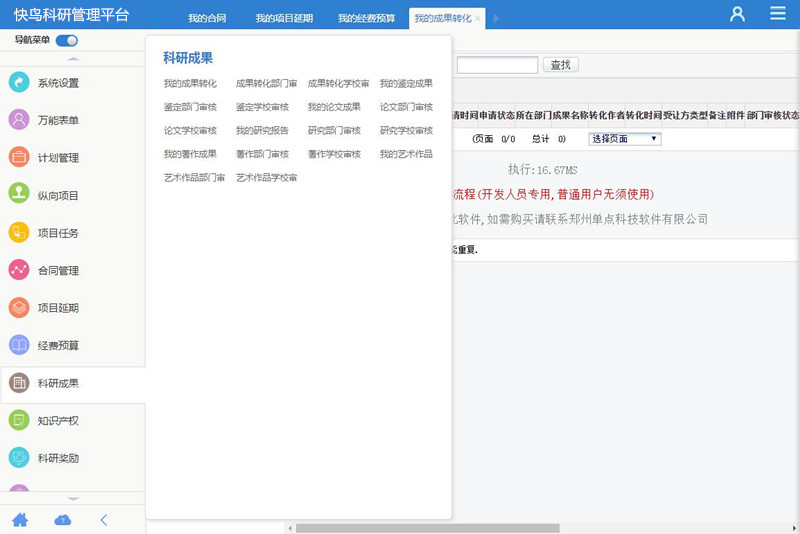Expand sidebar list downward arrow
800x534 pixels.
(73, 499)
